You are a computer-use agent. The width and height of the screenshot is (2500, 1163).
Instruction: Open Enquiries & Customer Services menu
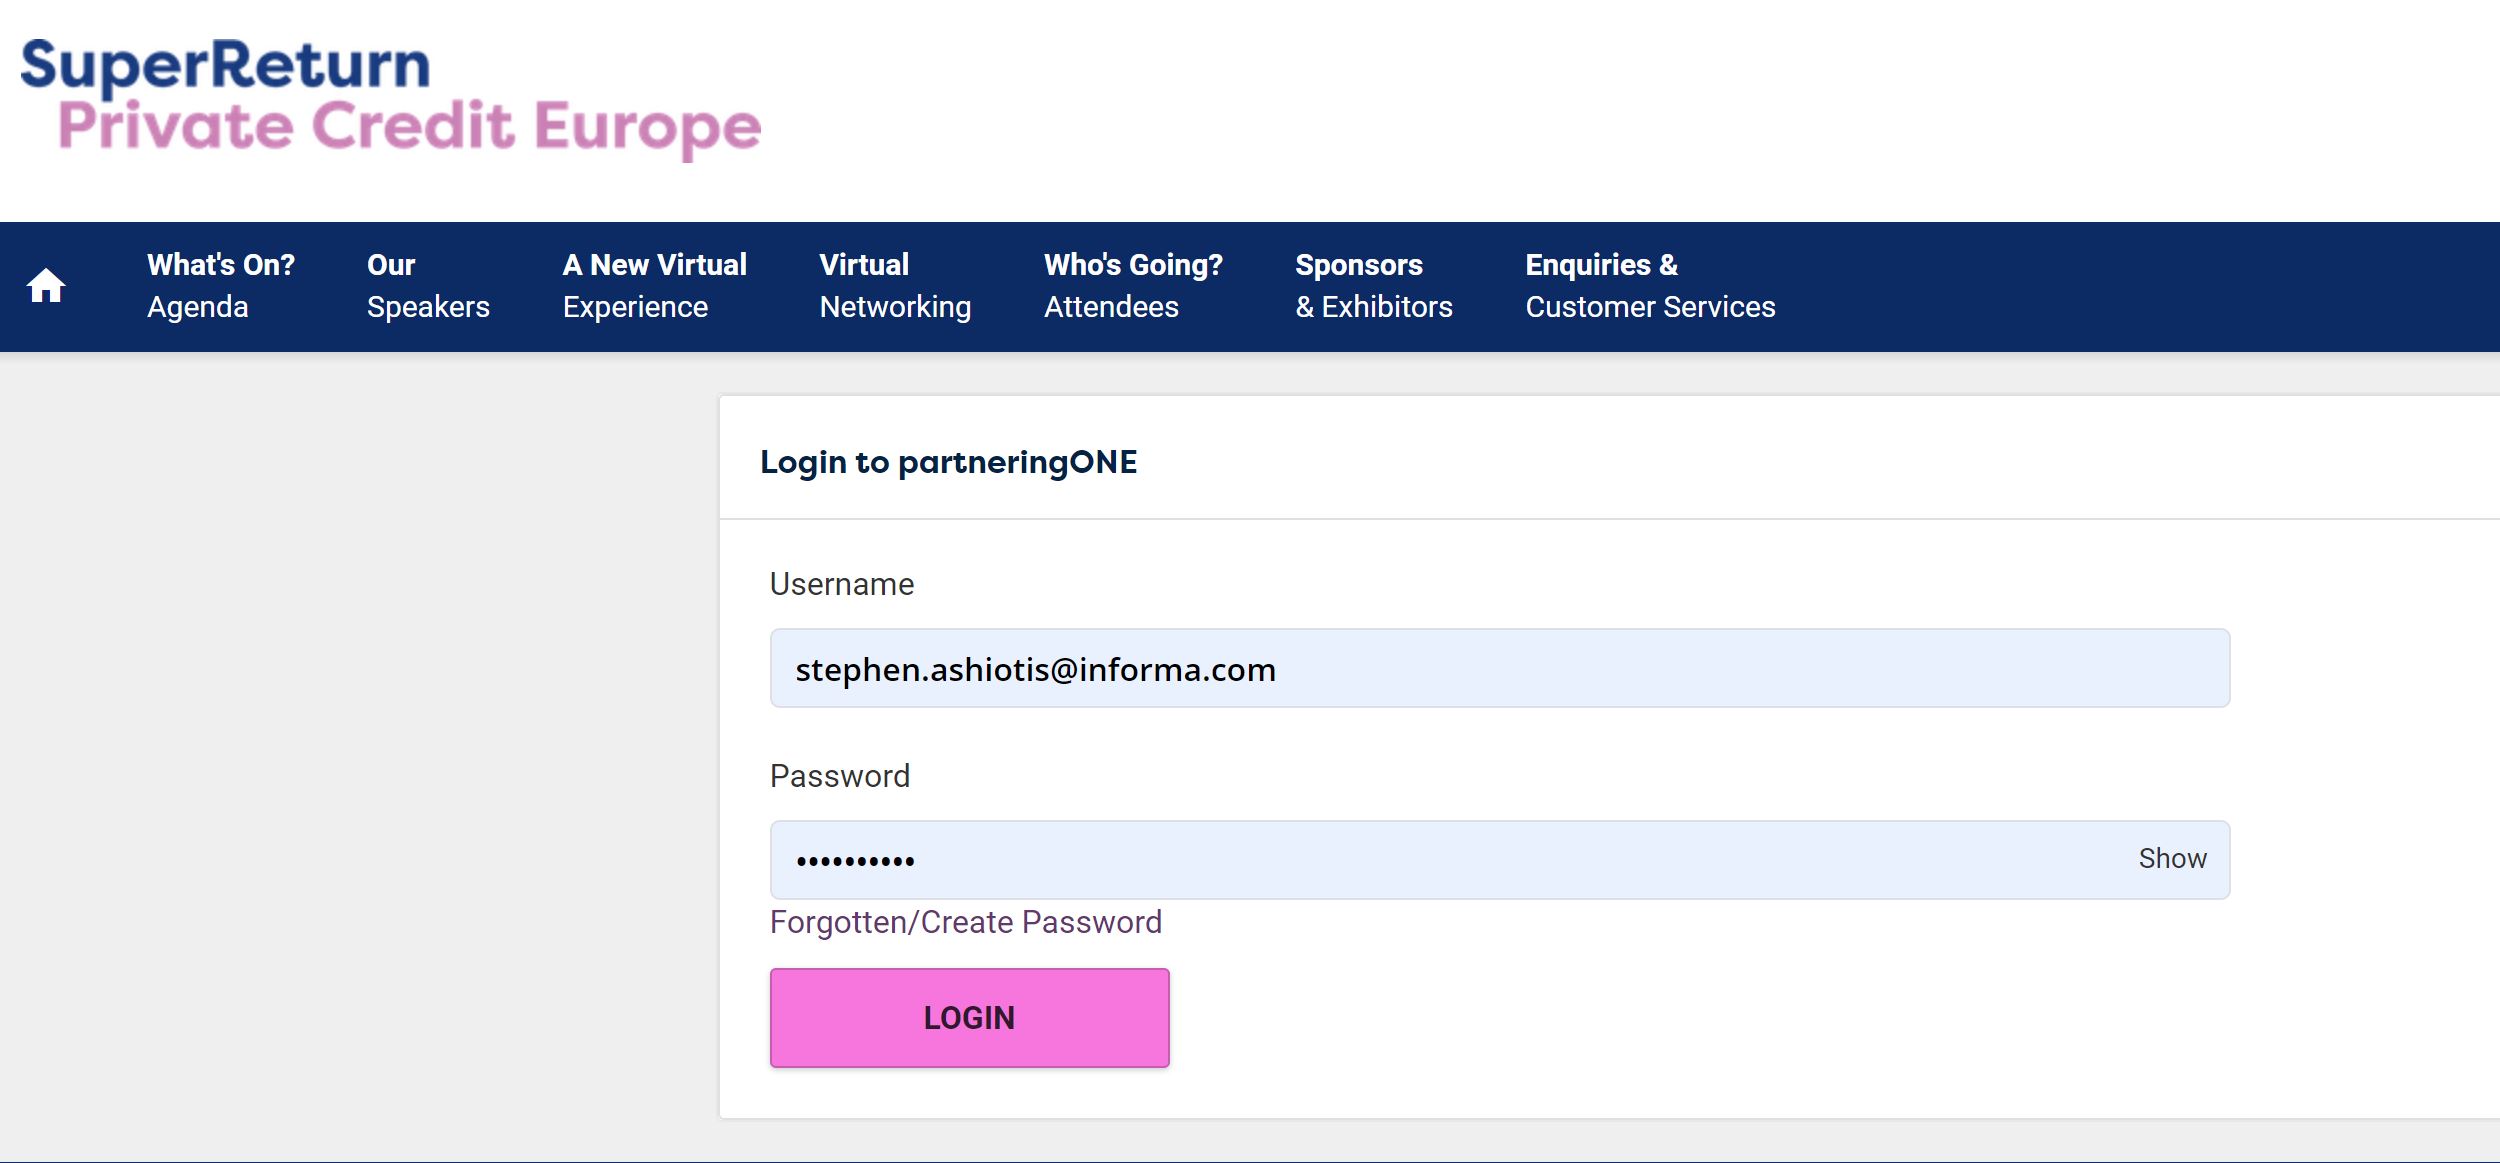(x=1649, y=286)
